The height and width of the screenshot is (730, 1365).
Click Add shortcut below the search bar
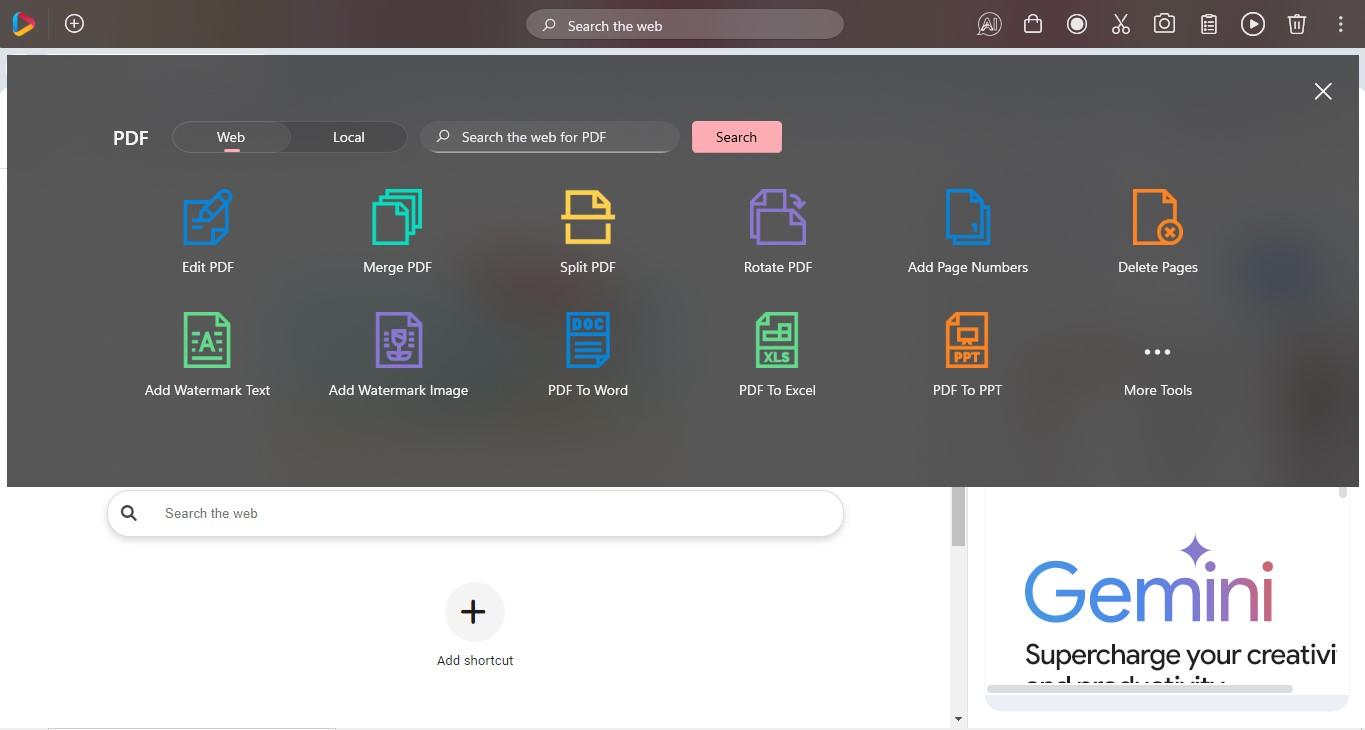point(474,625)
